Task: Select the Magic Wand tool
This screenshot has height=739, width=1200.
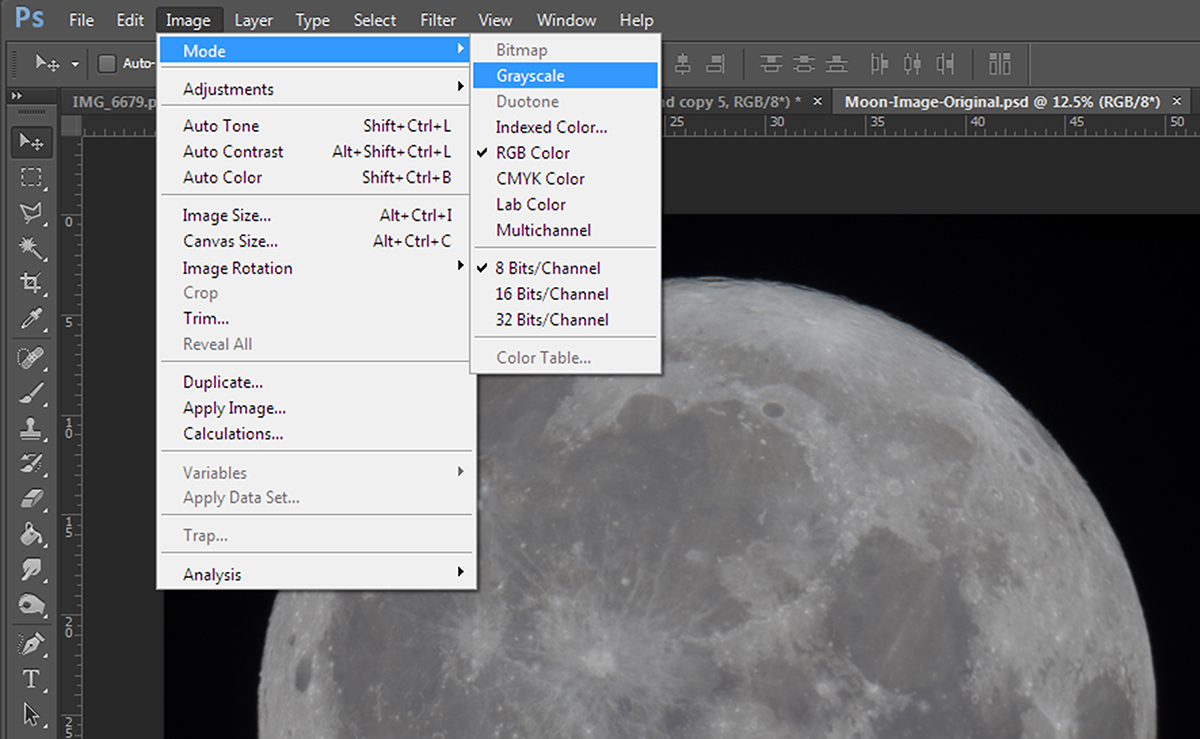Action: (31, 248)
